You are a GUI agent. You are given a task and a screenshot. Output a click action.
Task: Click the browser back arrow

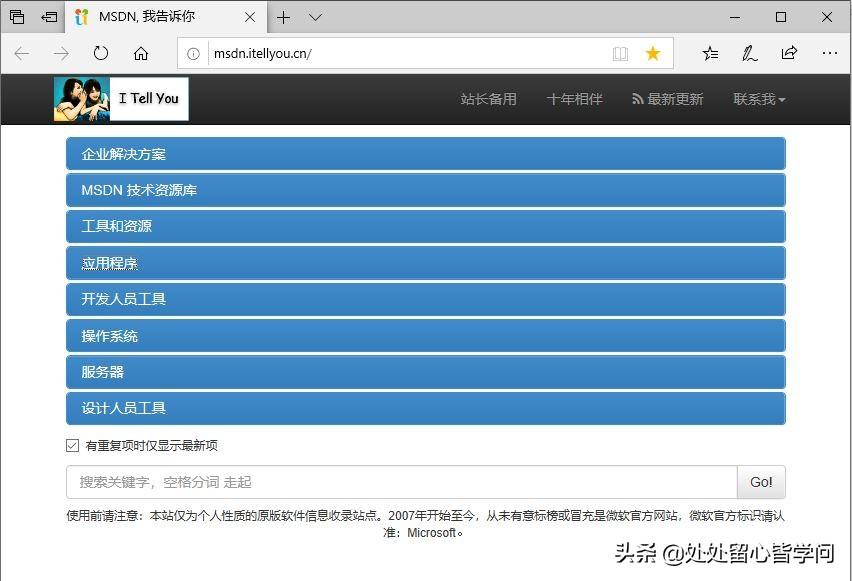[22, 53]
